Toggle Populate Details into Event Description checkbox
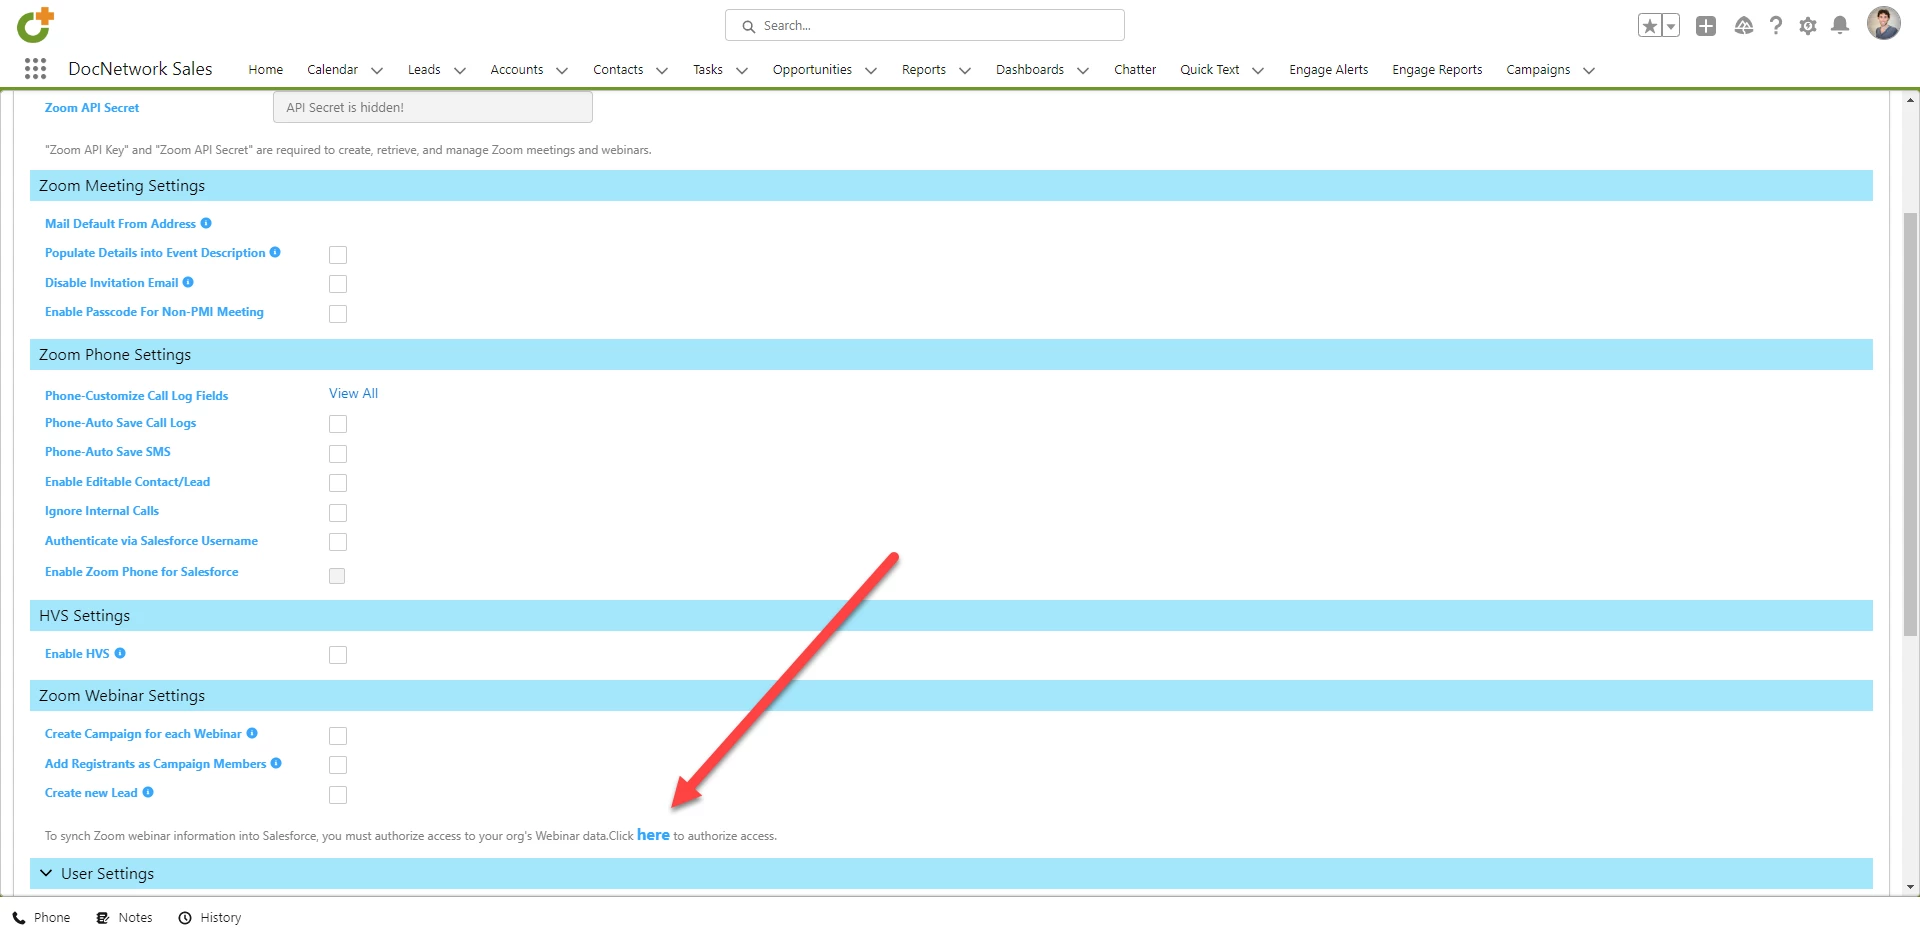 (338, 255)
